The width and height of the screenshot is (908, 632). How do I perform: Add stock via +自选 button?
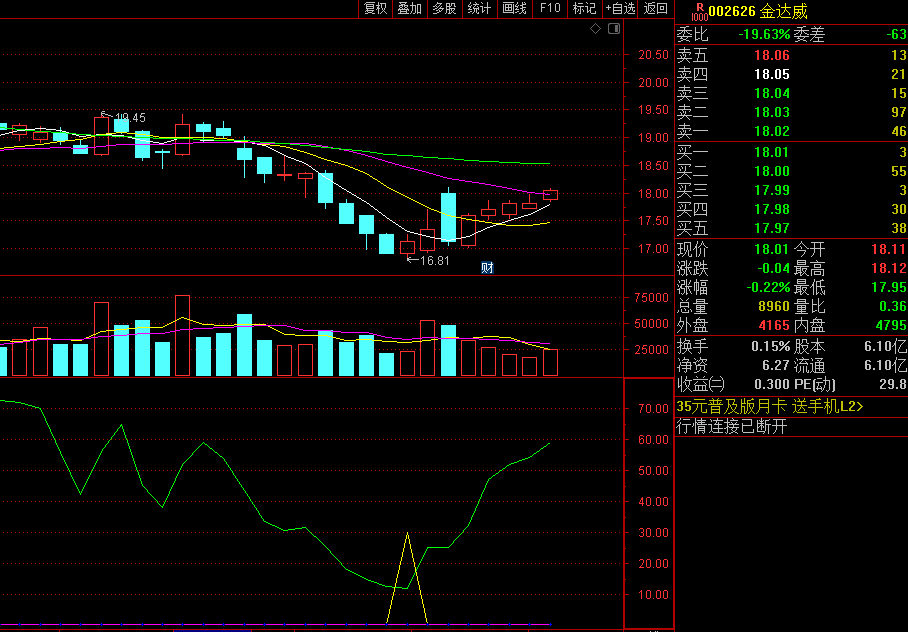pyautogui.click(x=620, y=9)
